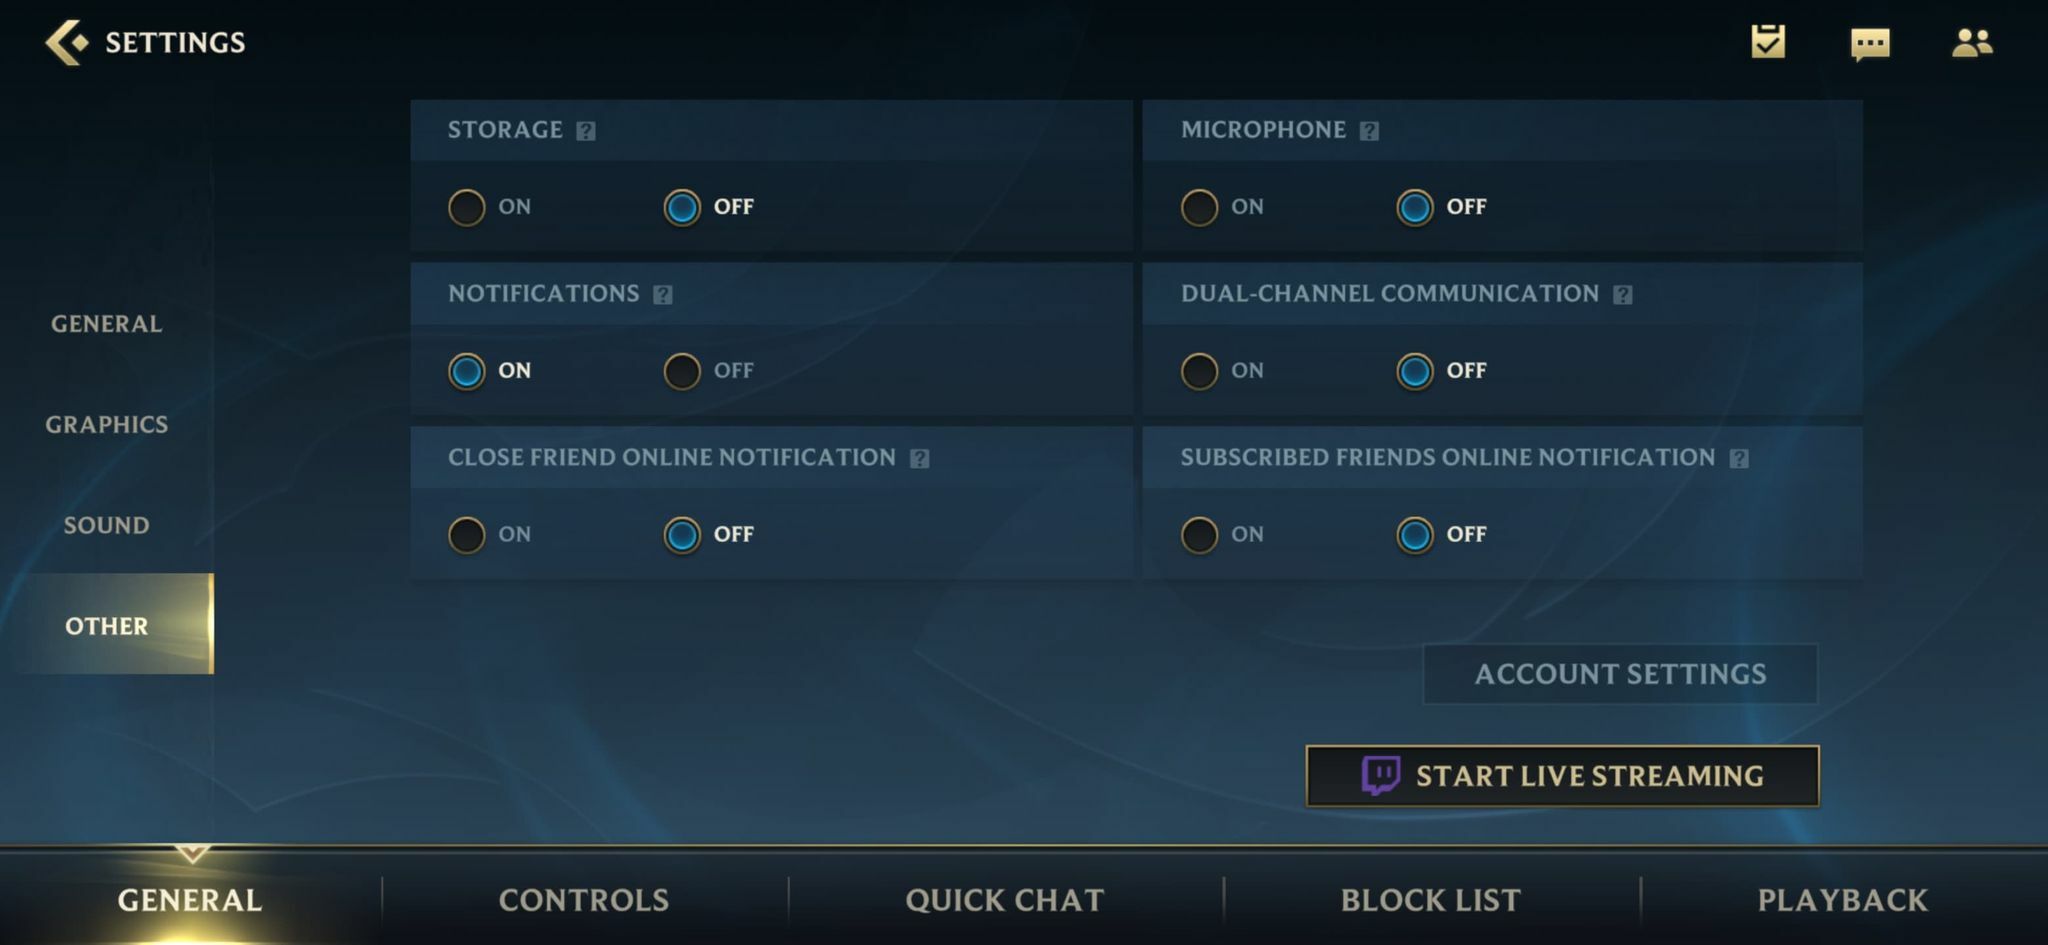
Task: Select Graphics in the sidebar
Action: click(107, 424)
